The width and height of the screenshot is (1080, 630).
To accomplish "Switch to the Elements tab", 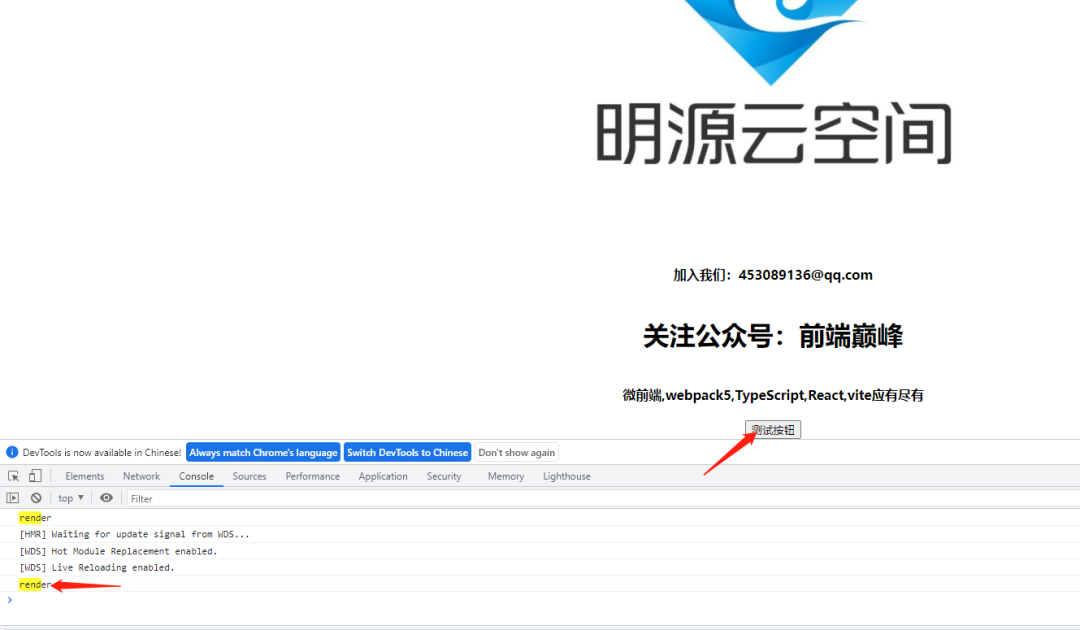I will click(85, 476).
